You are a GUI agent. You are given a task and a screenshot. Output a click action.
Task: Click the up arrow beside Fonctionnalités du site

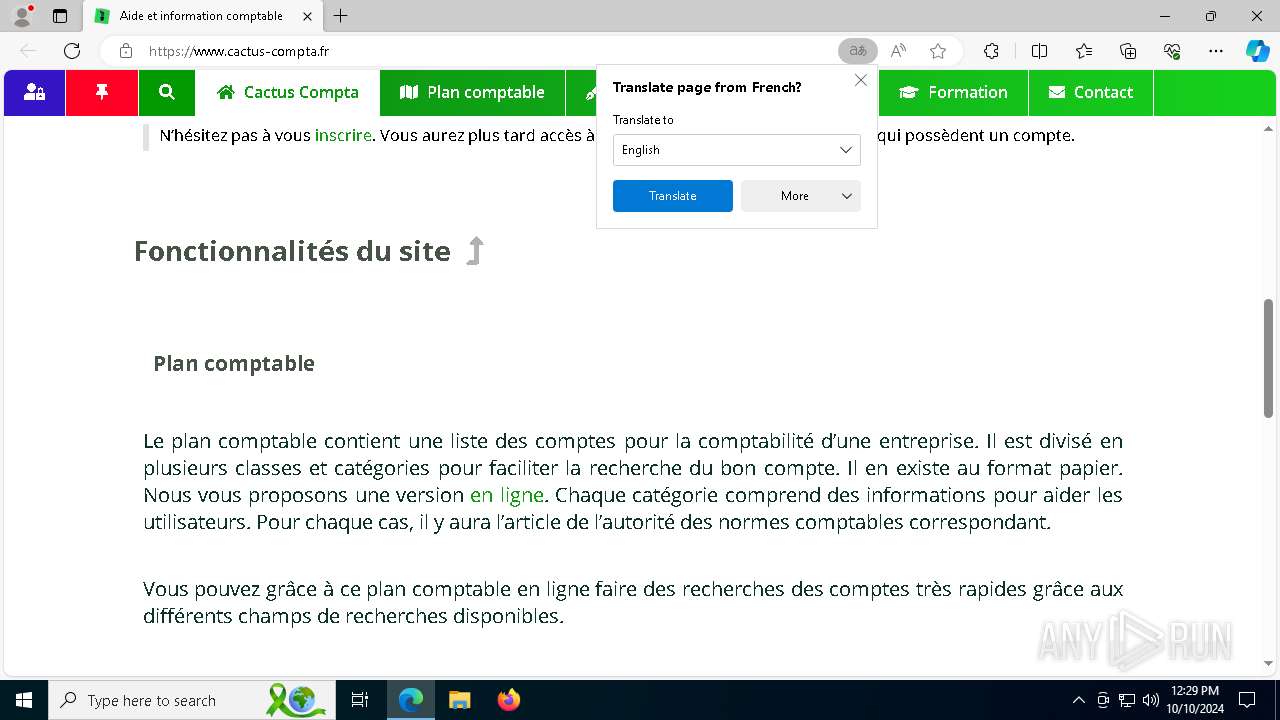[x=476, y=251]
